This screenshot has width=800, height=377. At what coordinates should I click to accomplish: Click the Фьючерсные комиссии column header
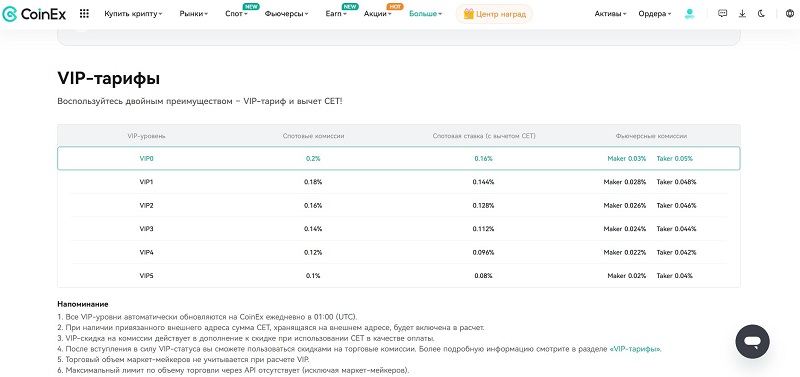[651, 136]
